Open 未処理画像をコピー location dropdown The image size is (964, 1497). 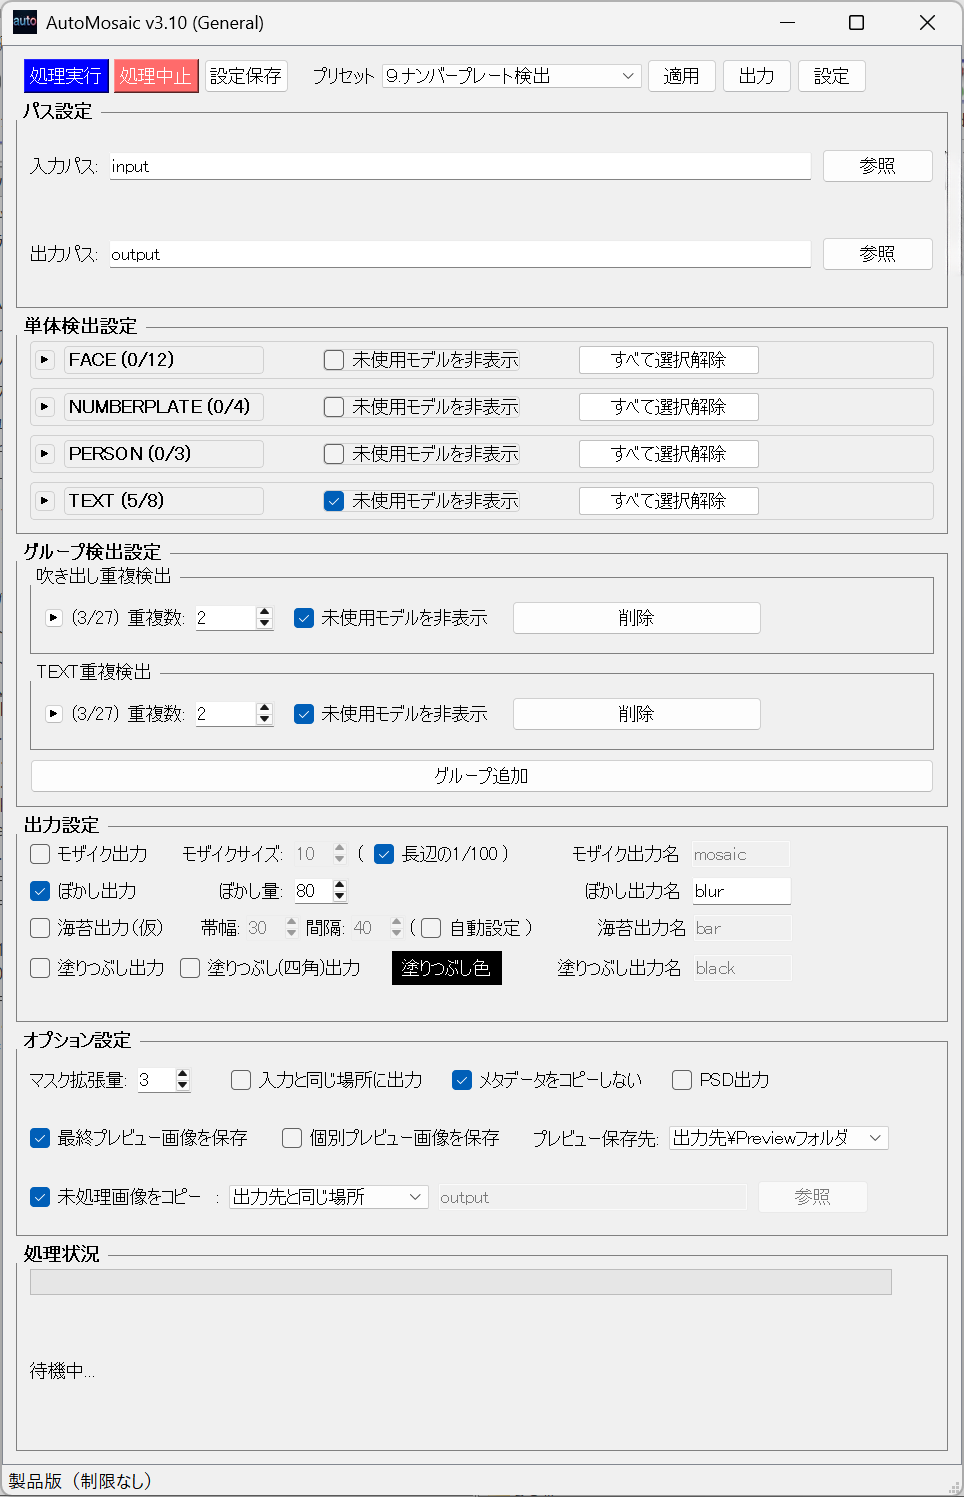tap(328, 1197)
